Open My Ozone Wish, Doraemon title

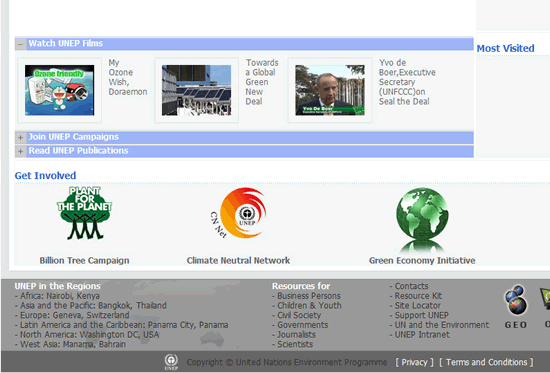[x=128, y=77]
